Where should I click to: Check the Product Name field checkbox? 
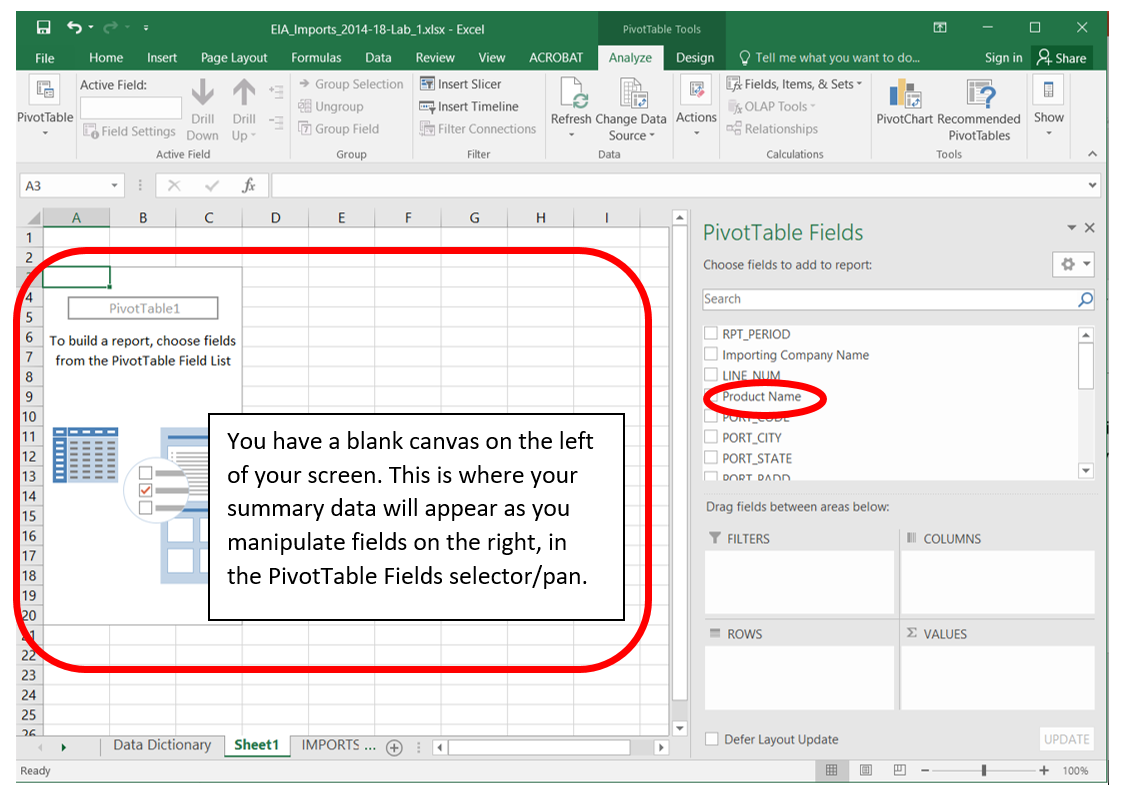click(x=712, y=397)
